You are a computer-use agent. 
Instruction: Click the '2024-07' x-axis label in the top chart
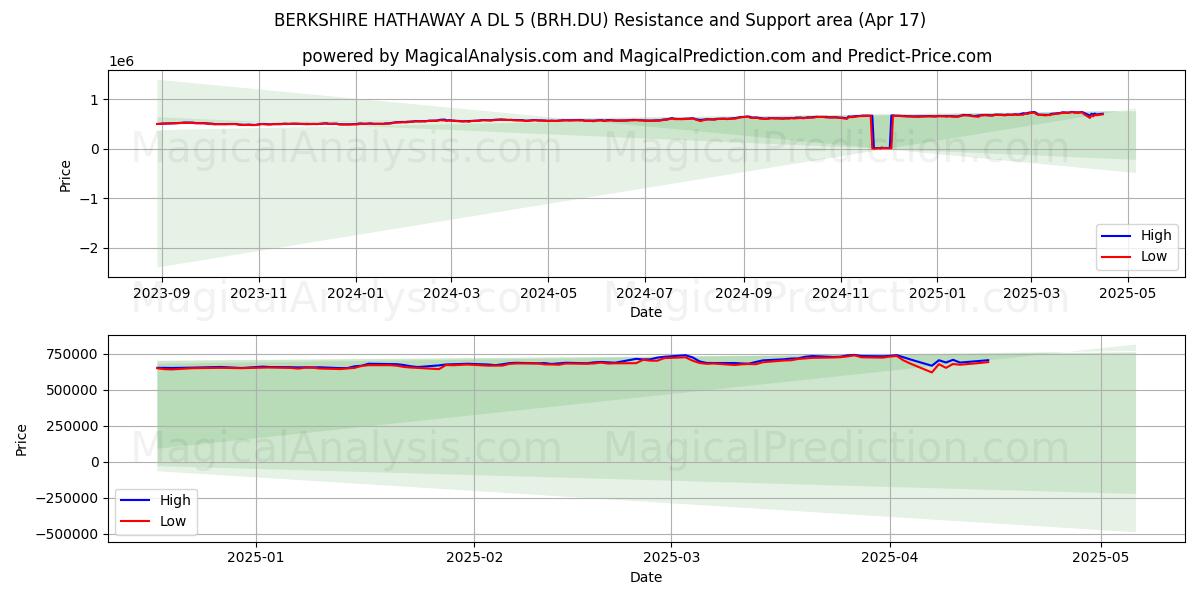point(644,293)
